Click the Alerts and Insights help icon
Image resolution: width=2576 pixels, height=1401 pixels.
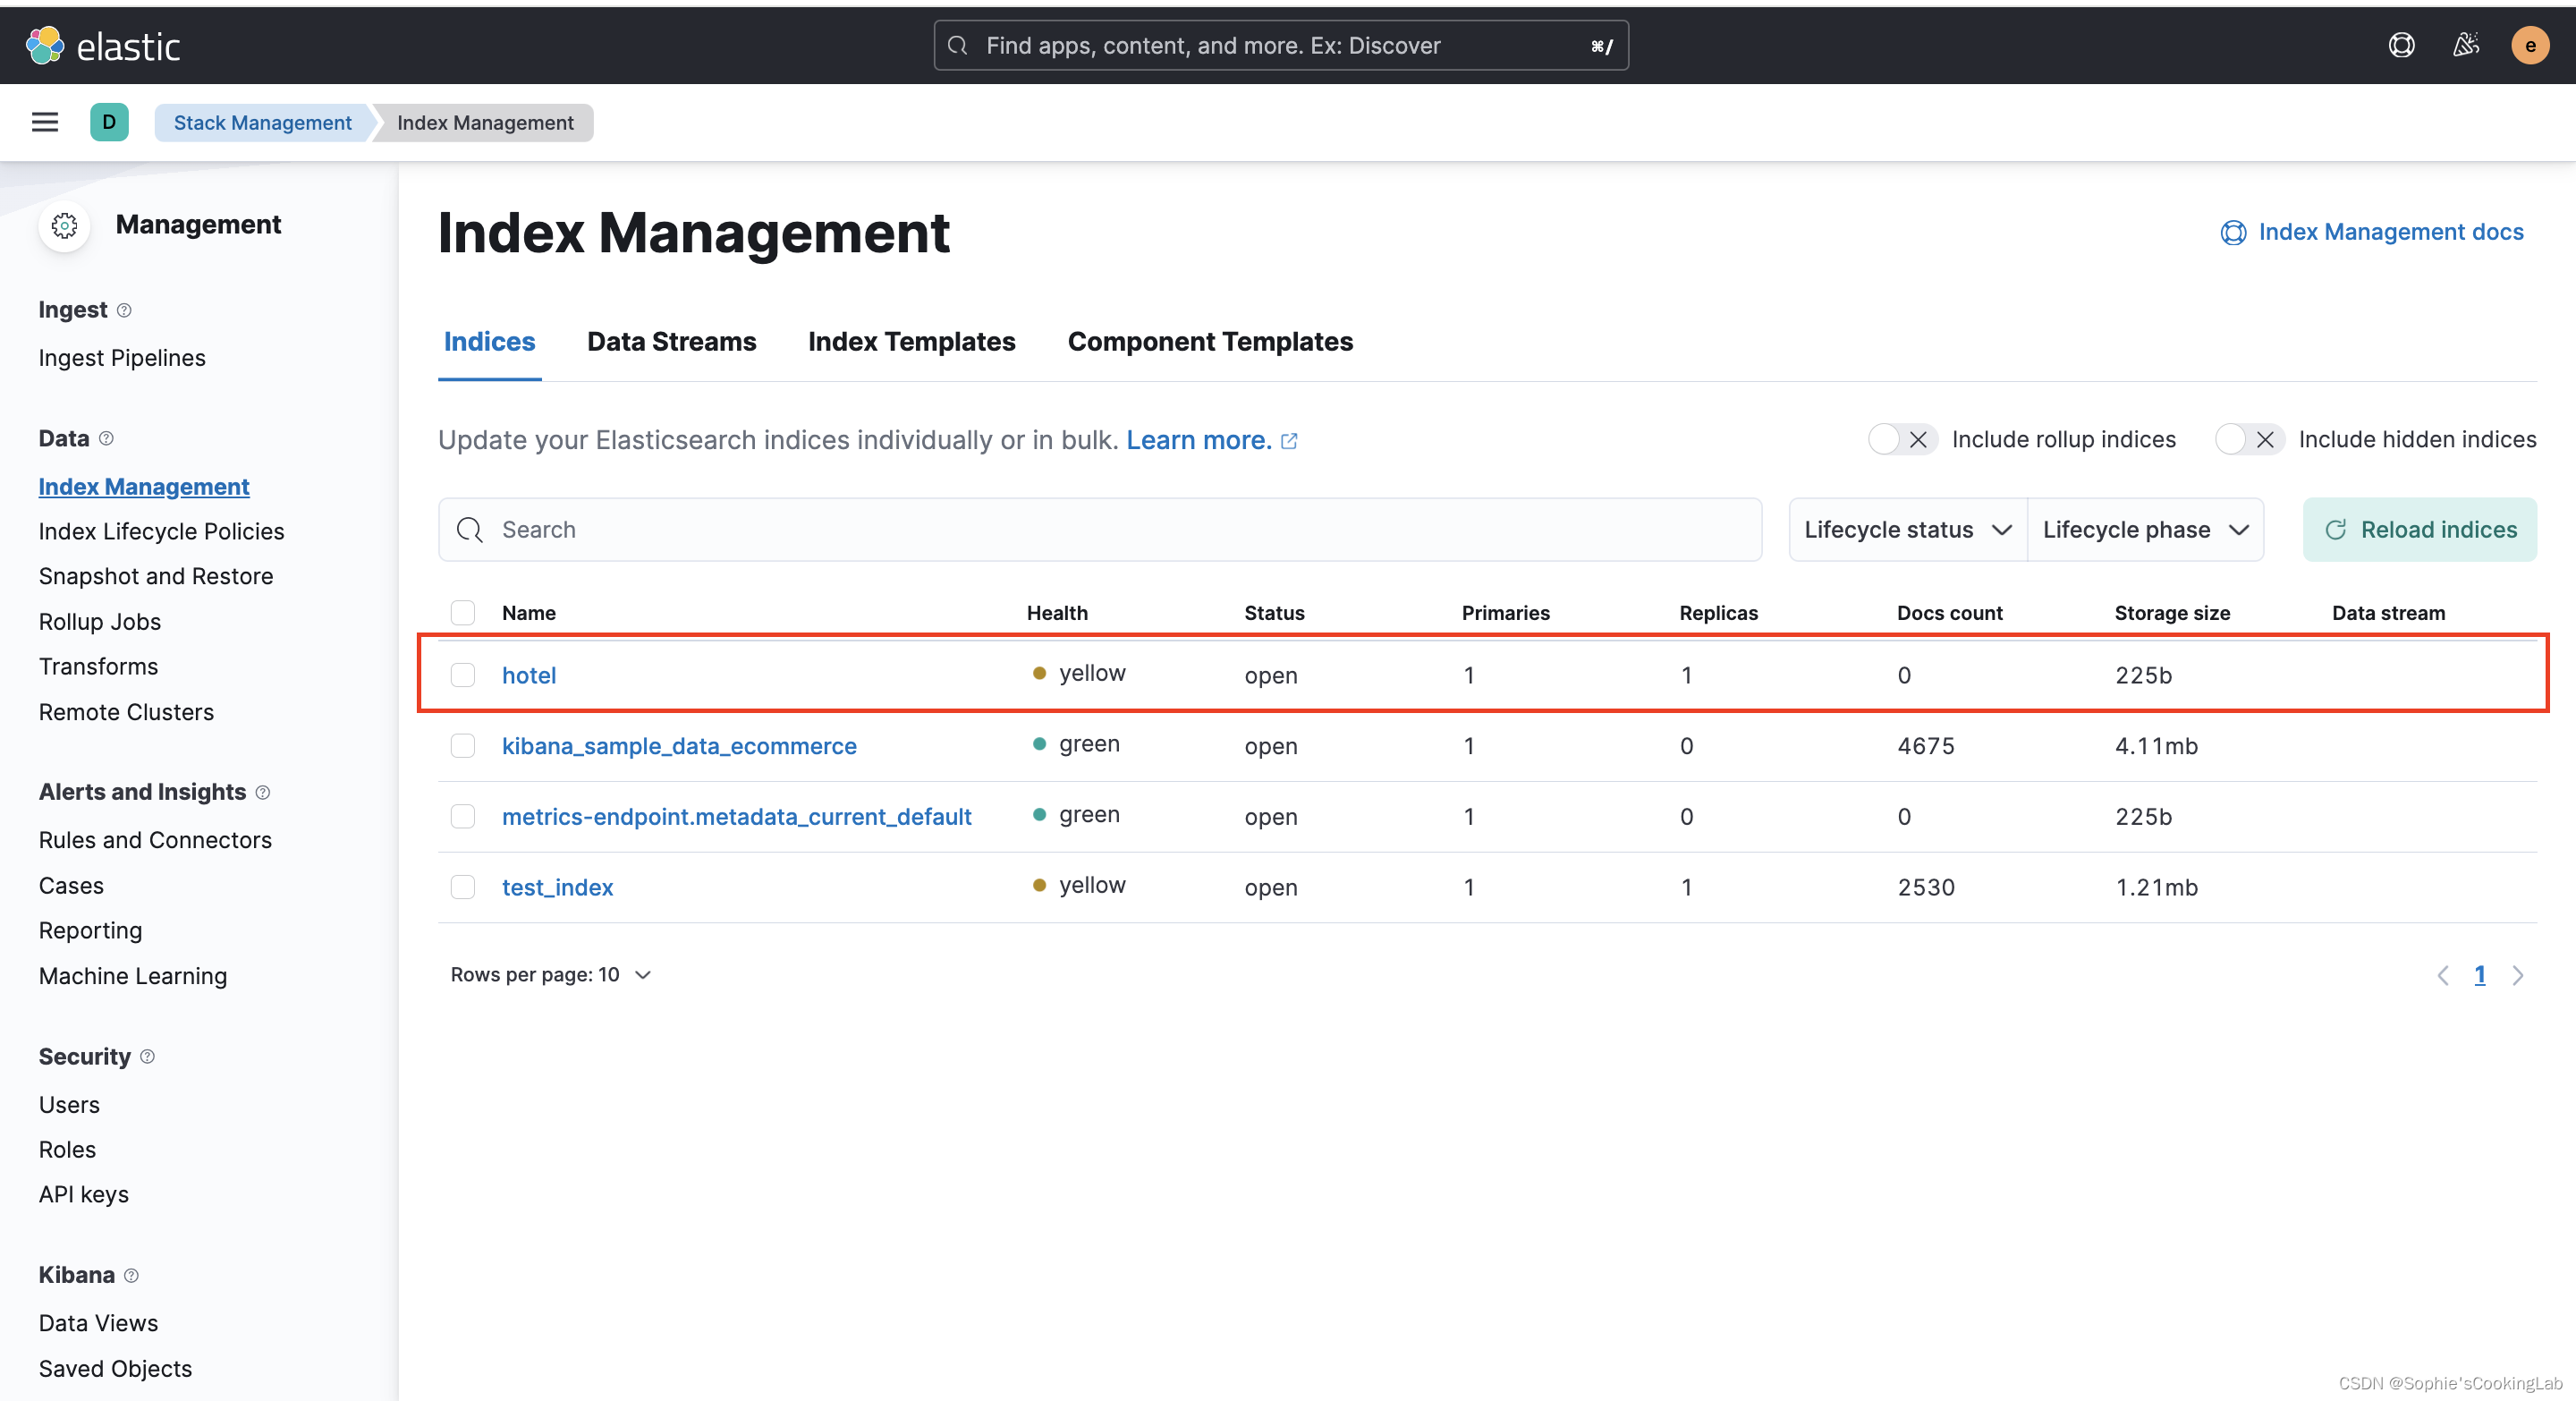tap(262, 792)
